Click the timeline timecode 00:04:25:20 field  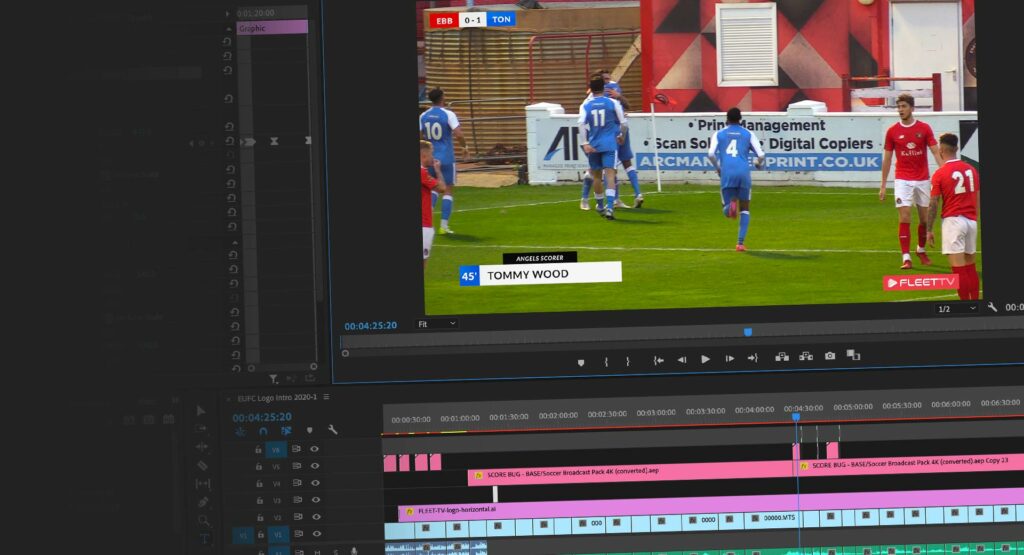(262, 417)
